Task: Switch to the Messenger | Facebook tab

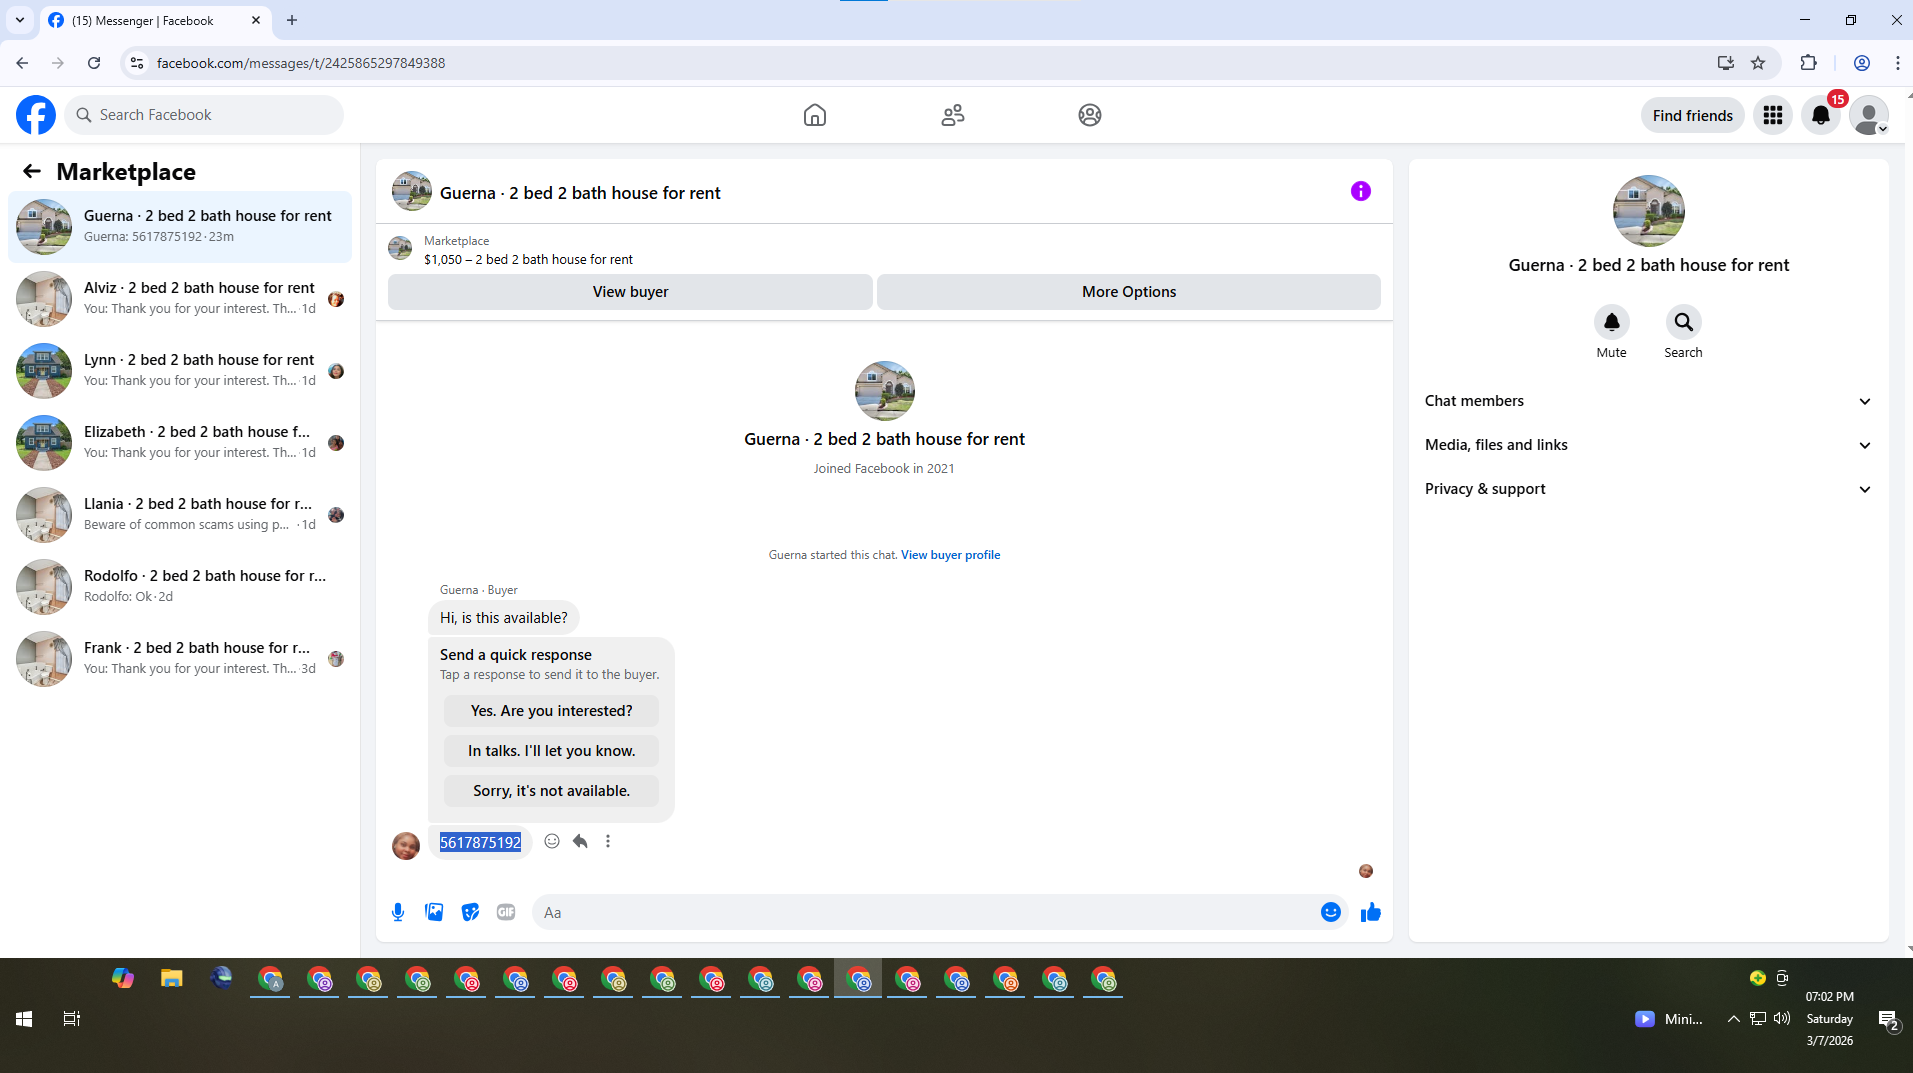Action: pos(155,20)
